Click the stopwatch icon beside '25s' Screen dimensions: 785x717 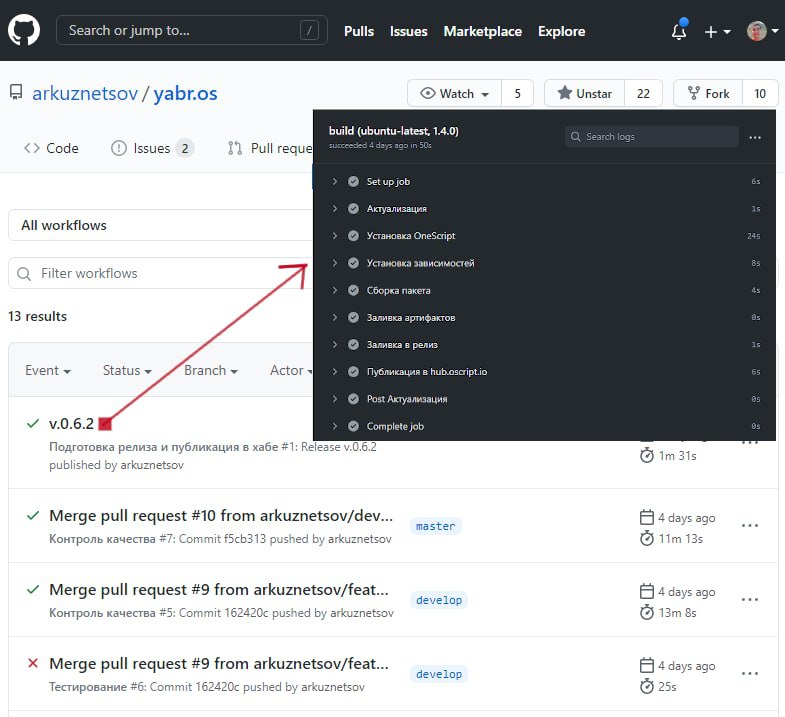(647, 686)
